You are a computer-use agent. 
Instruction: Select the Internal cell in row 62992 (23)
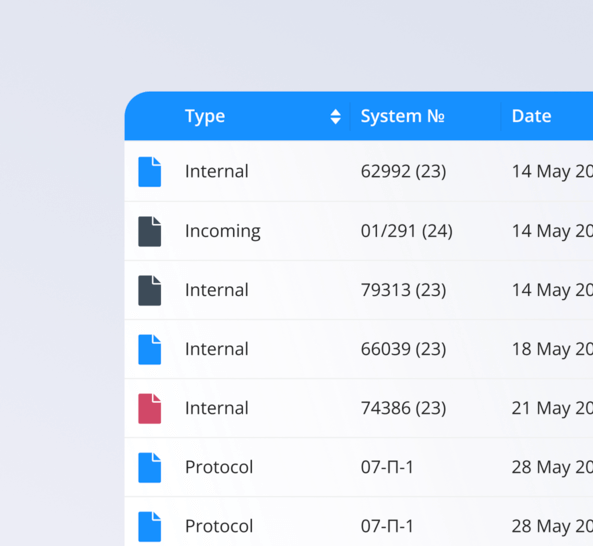217,171
